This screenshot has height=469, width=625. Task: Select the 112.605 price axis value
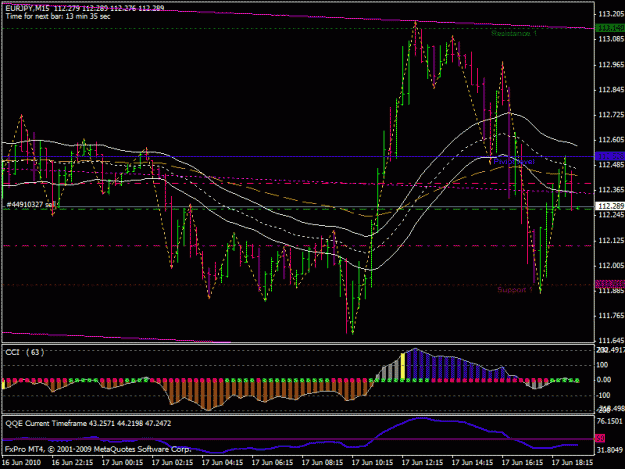coord(611,140)
